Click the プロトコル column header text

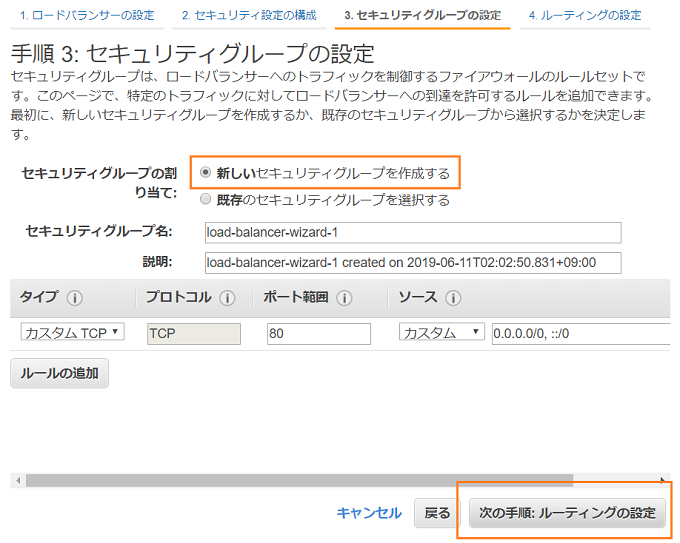click(x=178, y=297)
